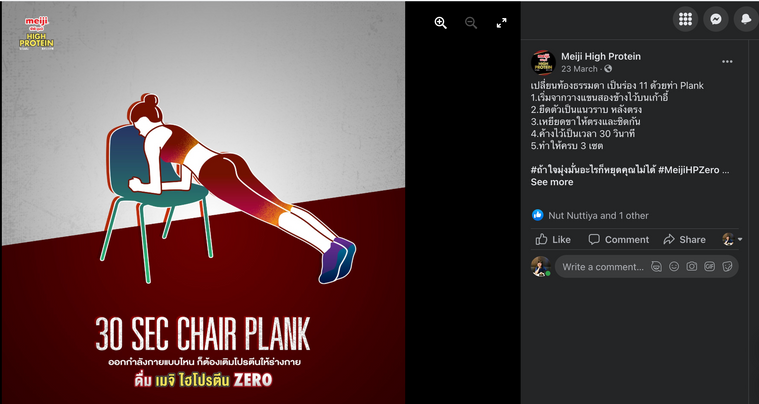Image resolution: width=759 pixels, height=404 pixels.
Task: View who reacted: Nut Nuttiya and 1 other
Action: (598, 216)
